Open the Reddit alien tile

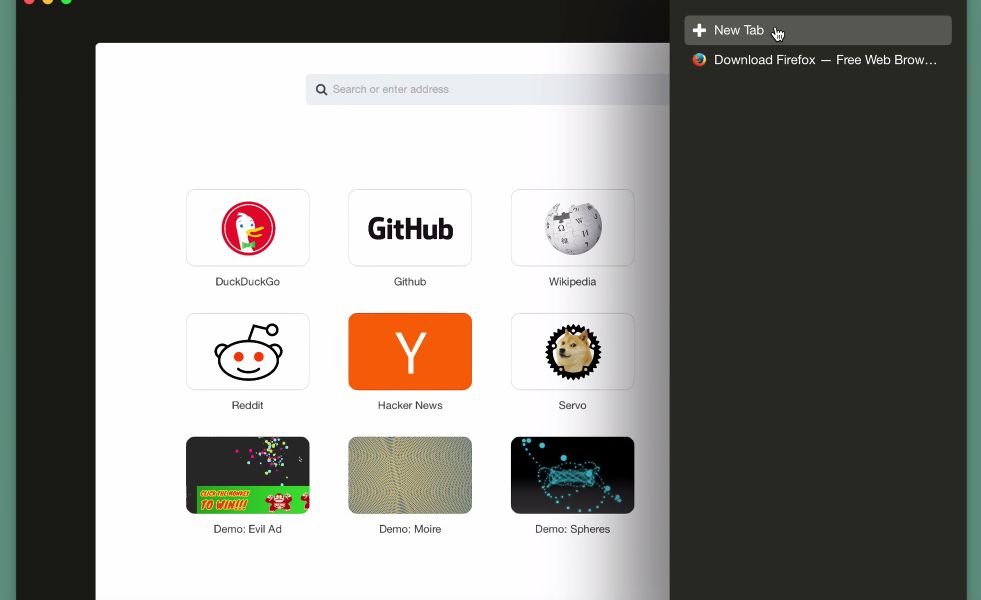[x=248, y=352]
